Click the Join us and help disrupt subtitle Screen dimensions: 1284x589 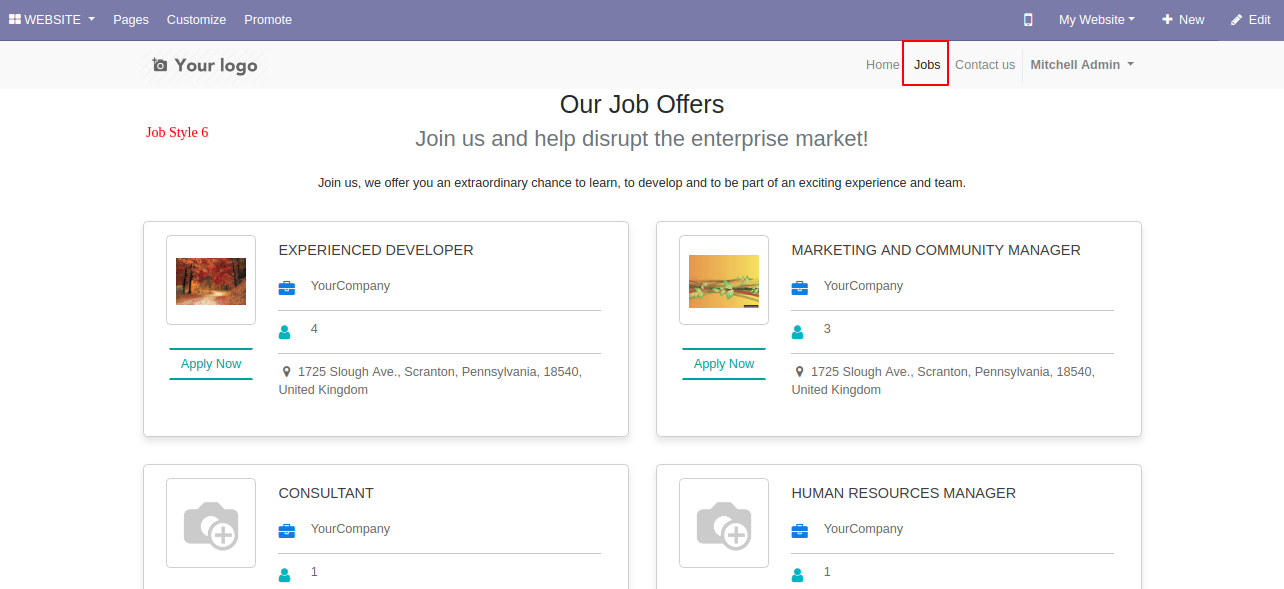click(642, 139)
